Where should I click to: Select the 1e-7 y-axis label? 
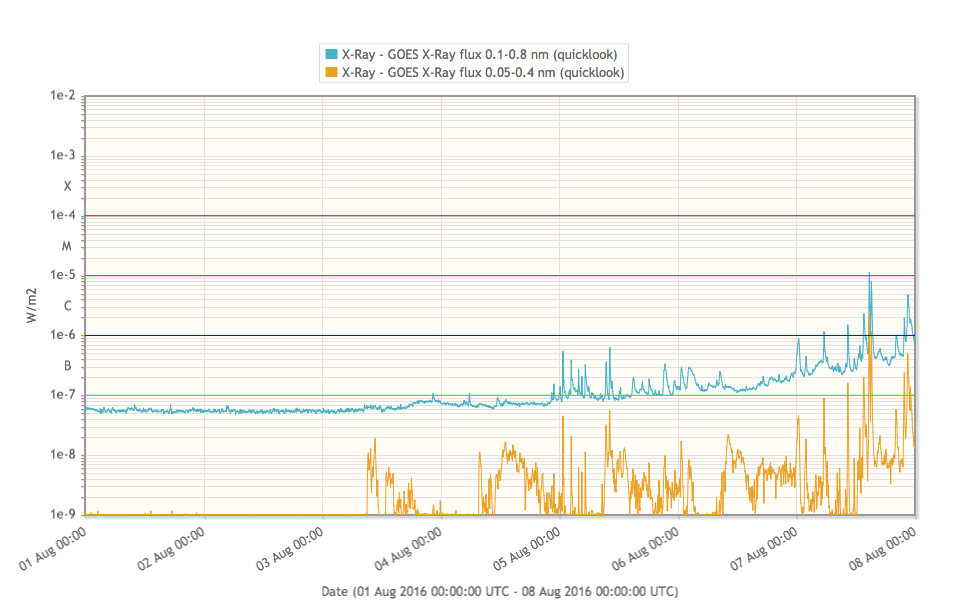pos(62,395)
